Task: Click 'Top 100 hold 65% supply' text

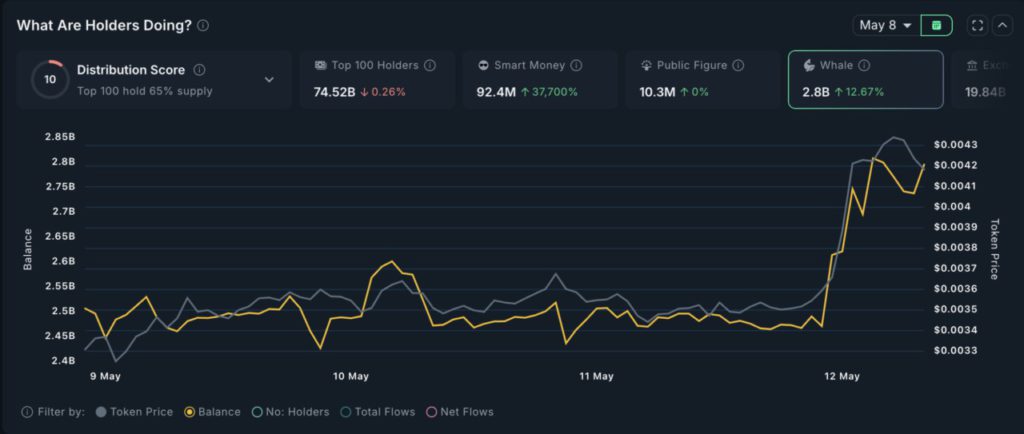Action: 144,91
